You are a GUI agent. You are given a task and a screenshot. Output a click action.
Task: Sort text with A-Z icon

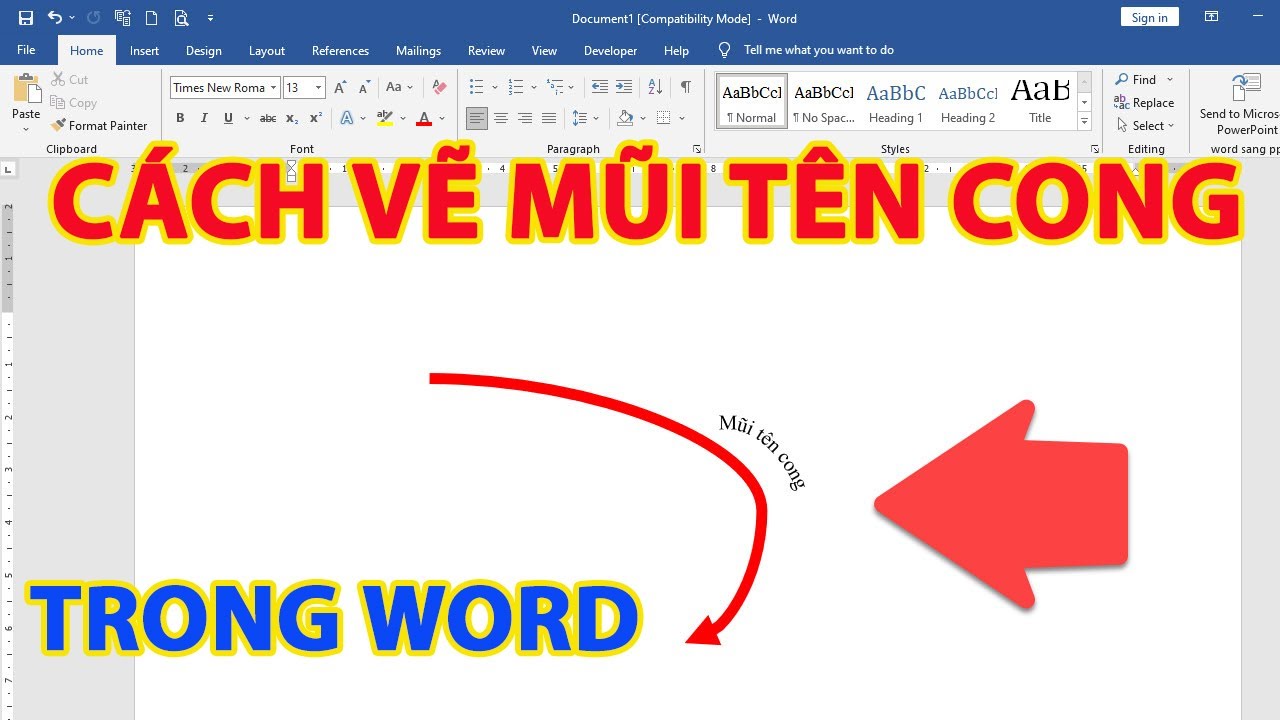pos(655,87)
